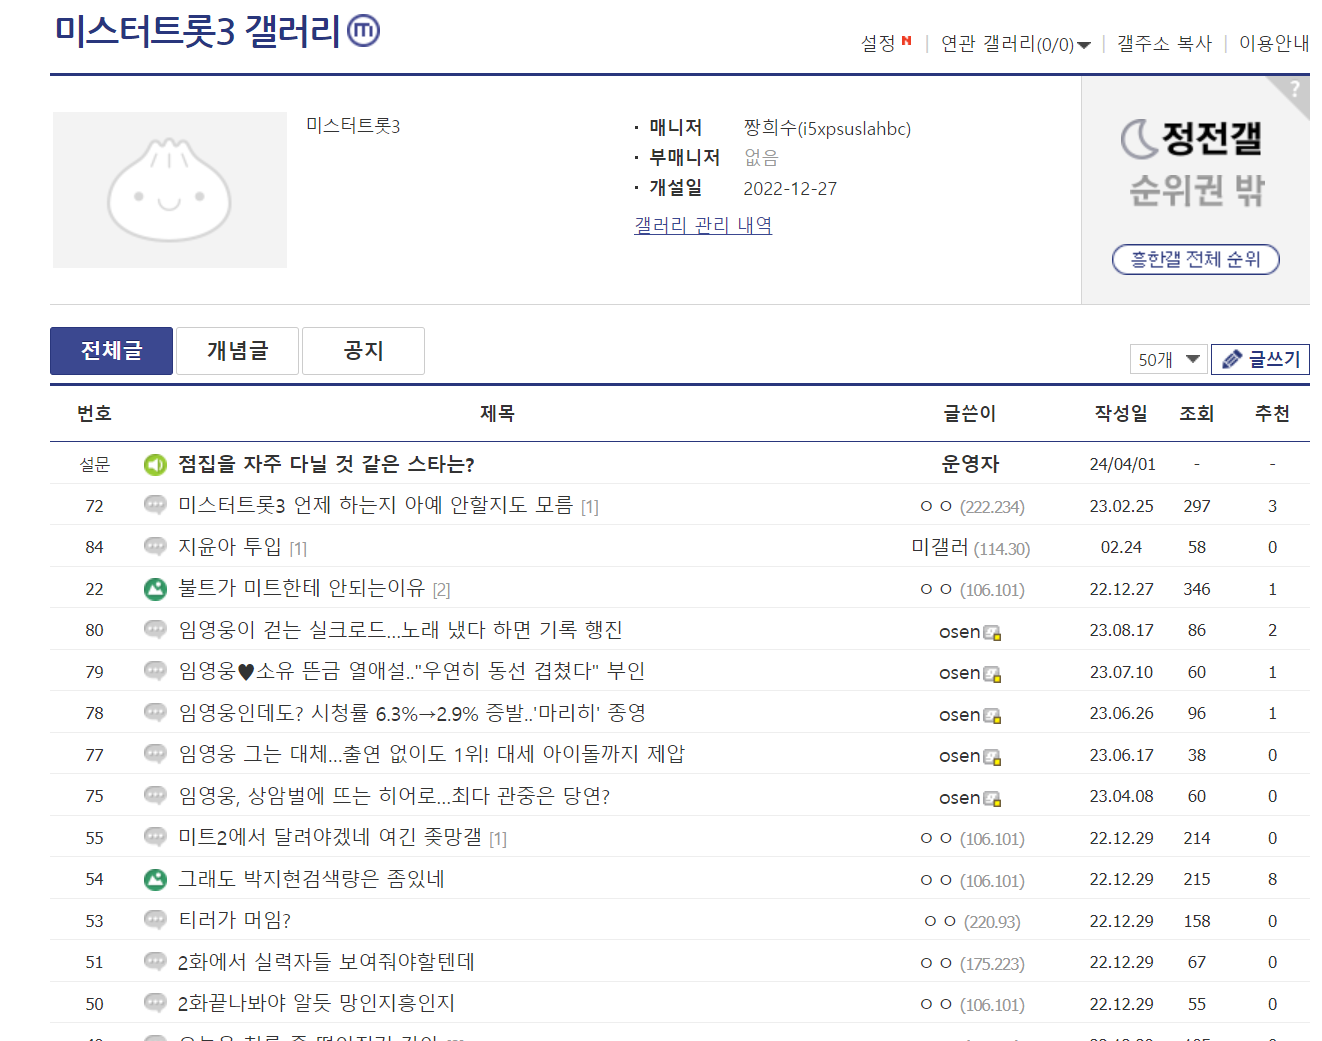Image resolution: width=1322 pixels, height=1041 pixels.
Task: Click speech bubble icon for post 50
Action: [155, 1003]
